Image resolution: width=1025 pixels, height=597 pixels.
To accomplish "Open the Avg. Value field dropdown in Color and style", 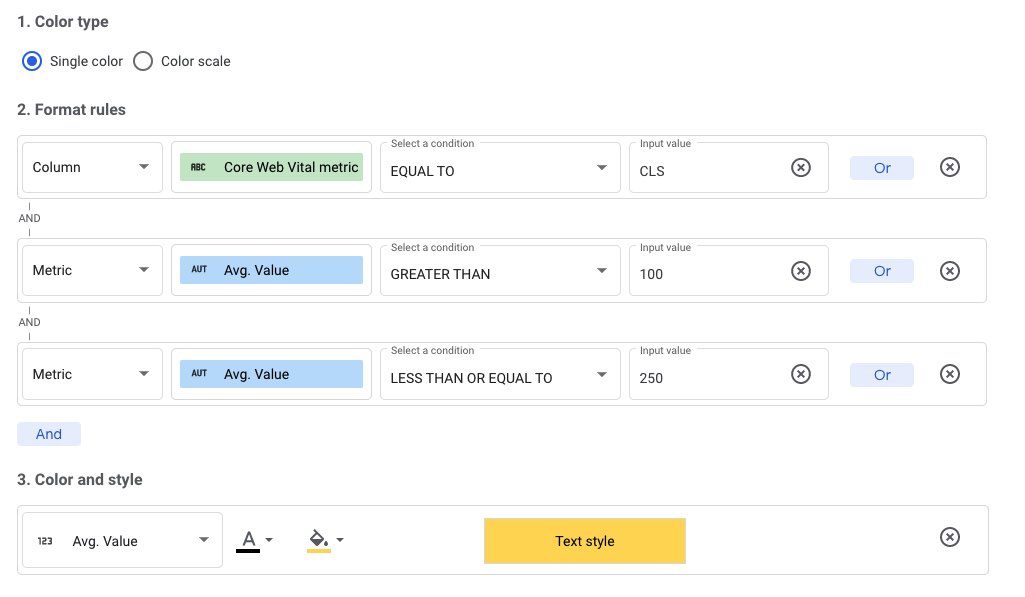I will pos(120,540).
